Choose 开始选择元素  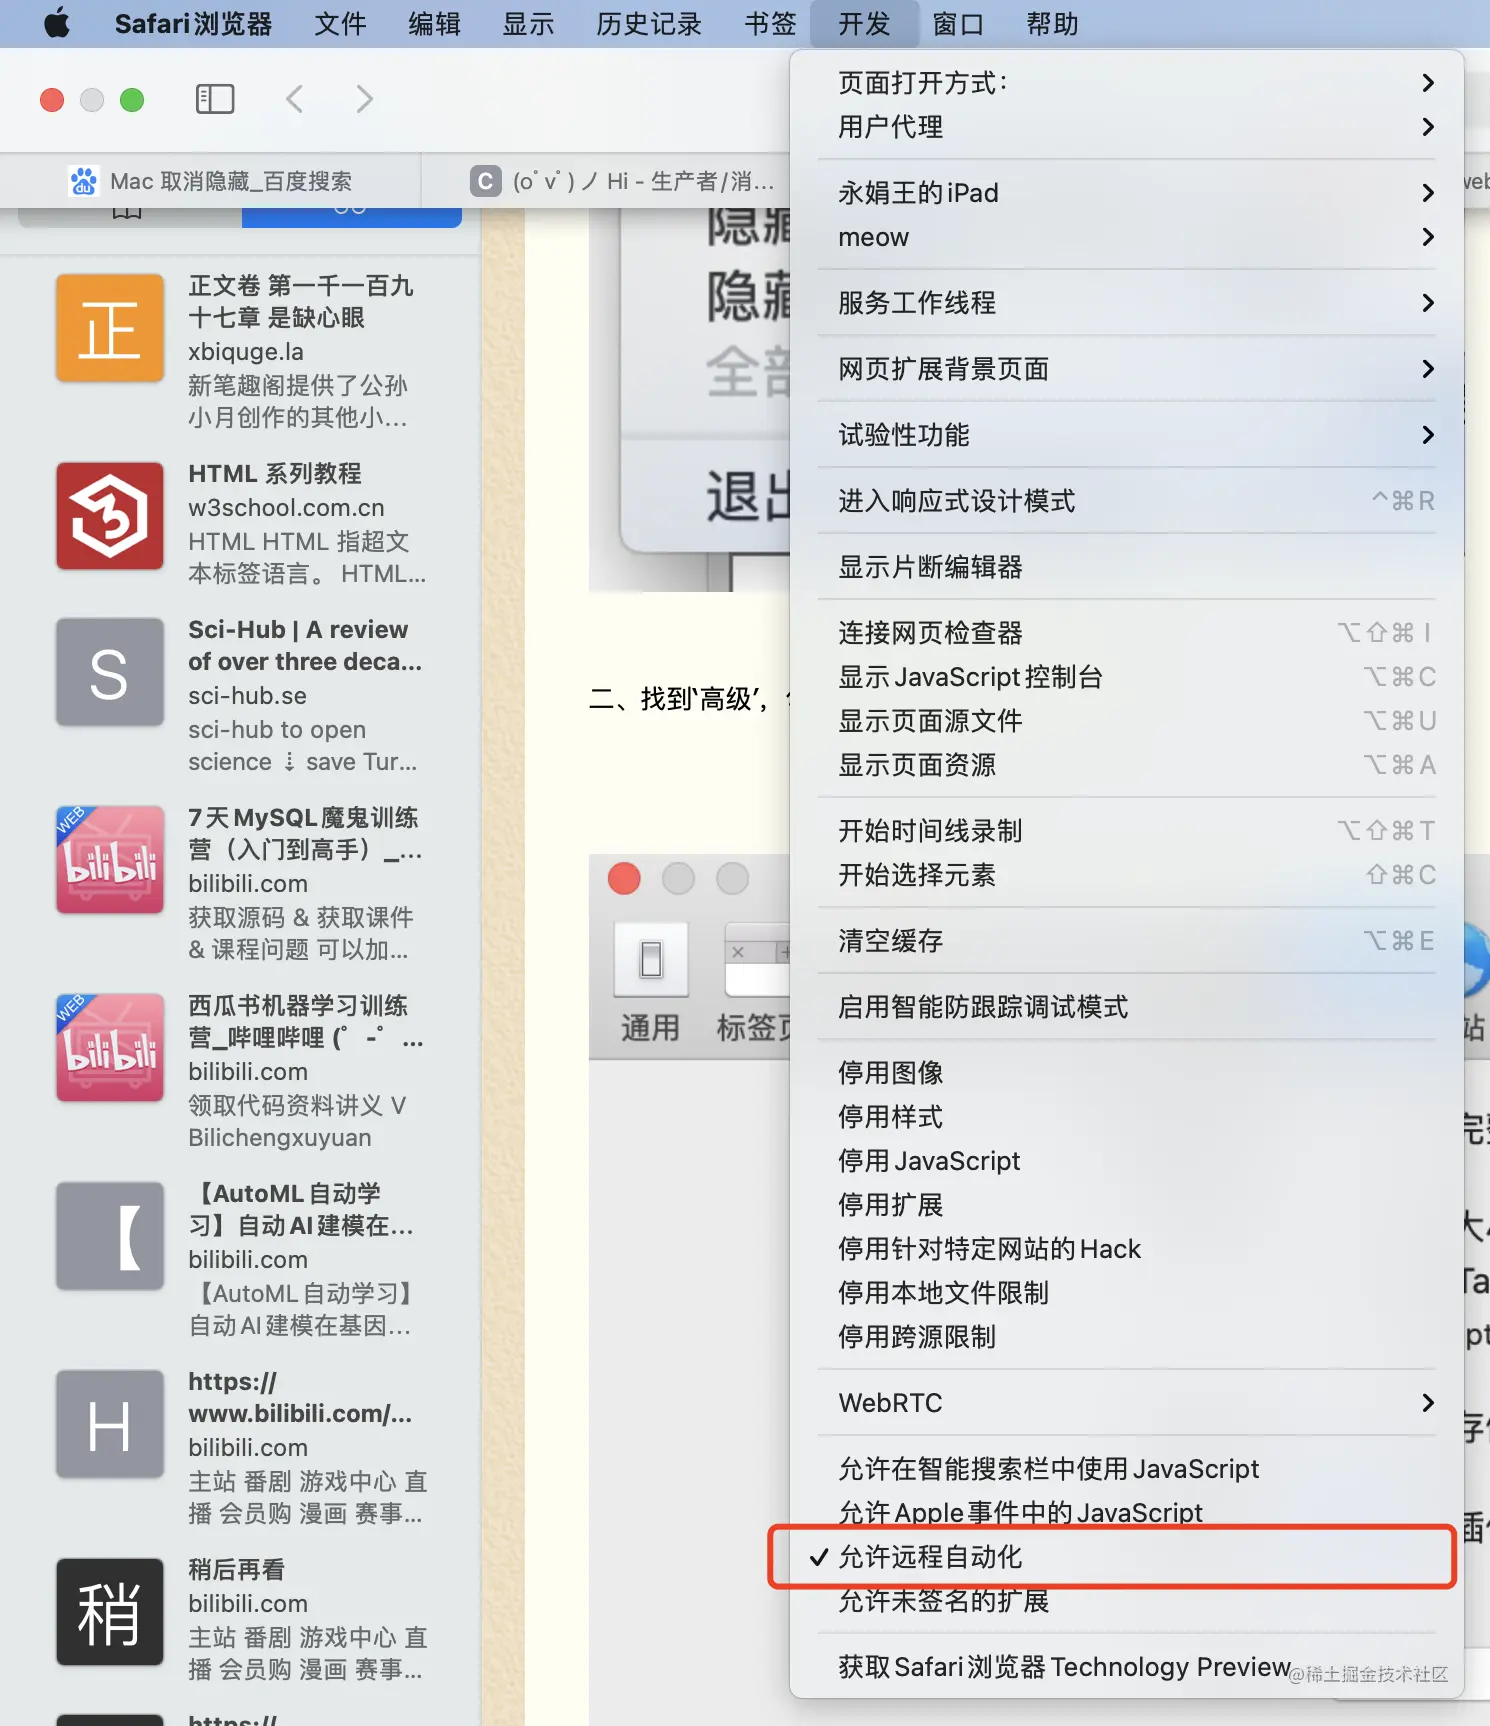pos(1127,875)
